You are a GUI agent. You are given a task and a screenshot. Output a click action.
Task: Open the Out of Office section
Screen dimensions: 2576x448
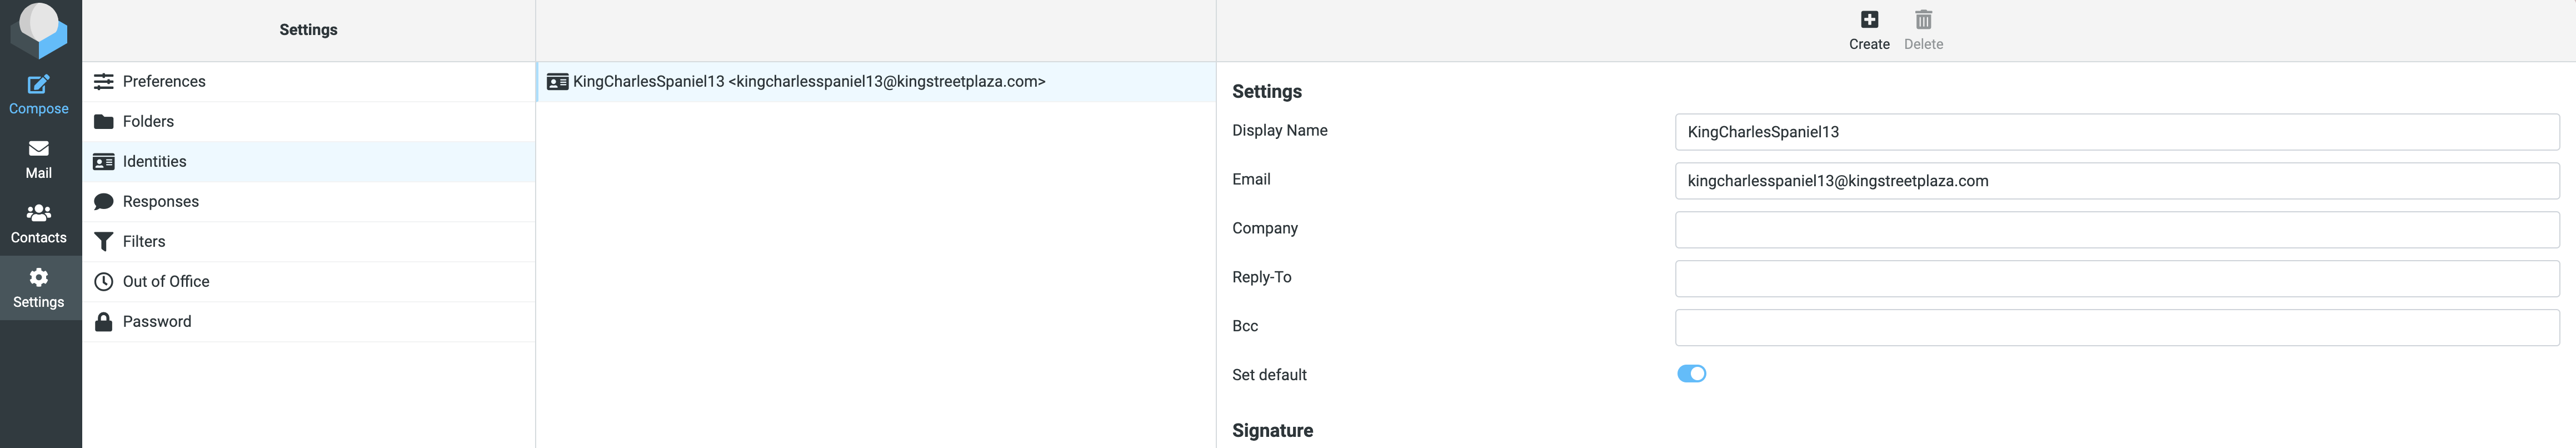(x=166, y=282)
